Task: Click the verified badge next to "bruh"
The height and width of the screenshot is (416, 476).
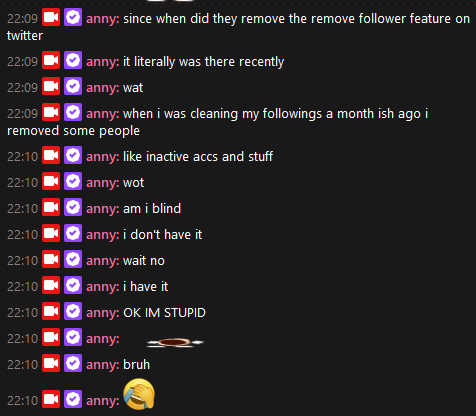Action: (x=73, y=363)
